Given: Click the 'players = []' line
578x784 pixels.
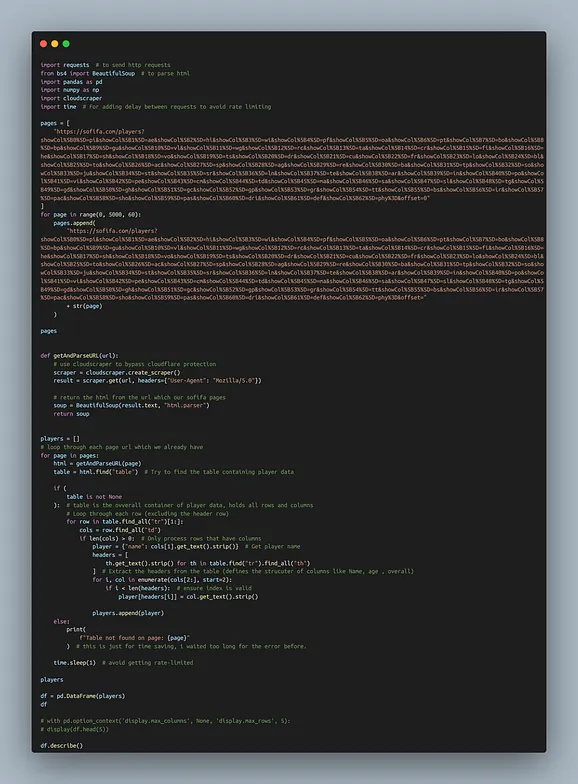Looking at the screenshot, I should [x=60, y=439].
